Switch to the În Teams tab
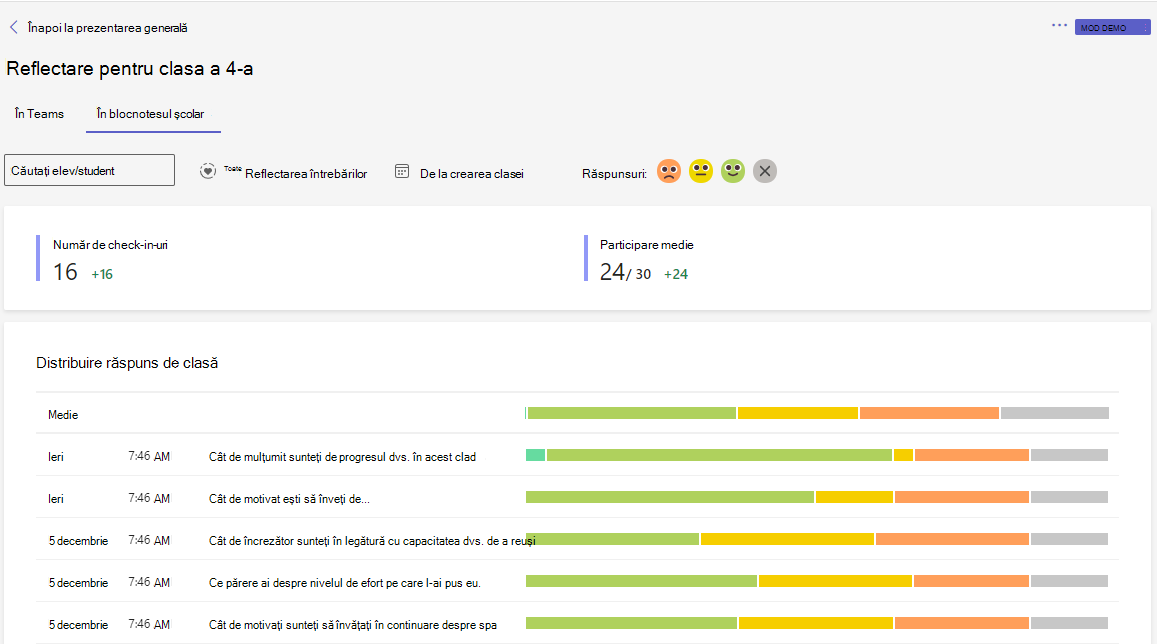This screenshot has width=1157, height=644. [x=39, y=114]
